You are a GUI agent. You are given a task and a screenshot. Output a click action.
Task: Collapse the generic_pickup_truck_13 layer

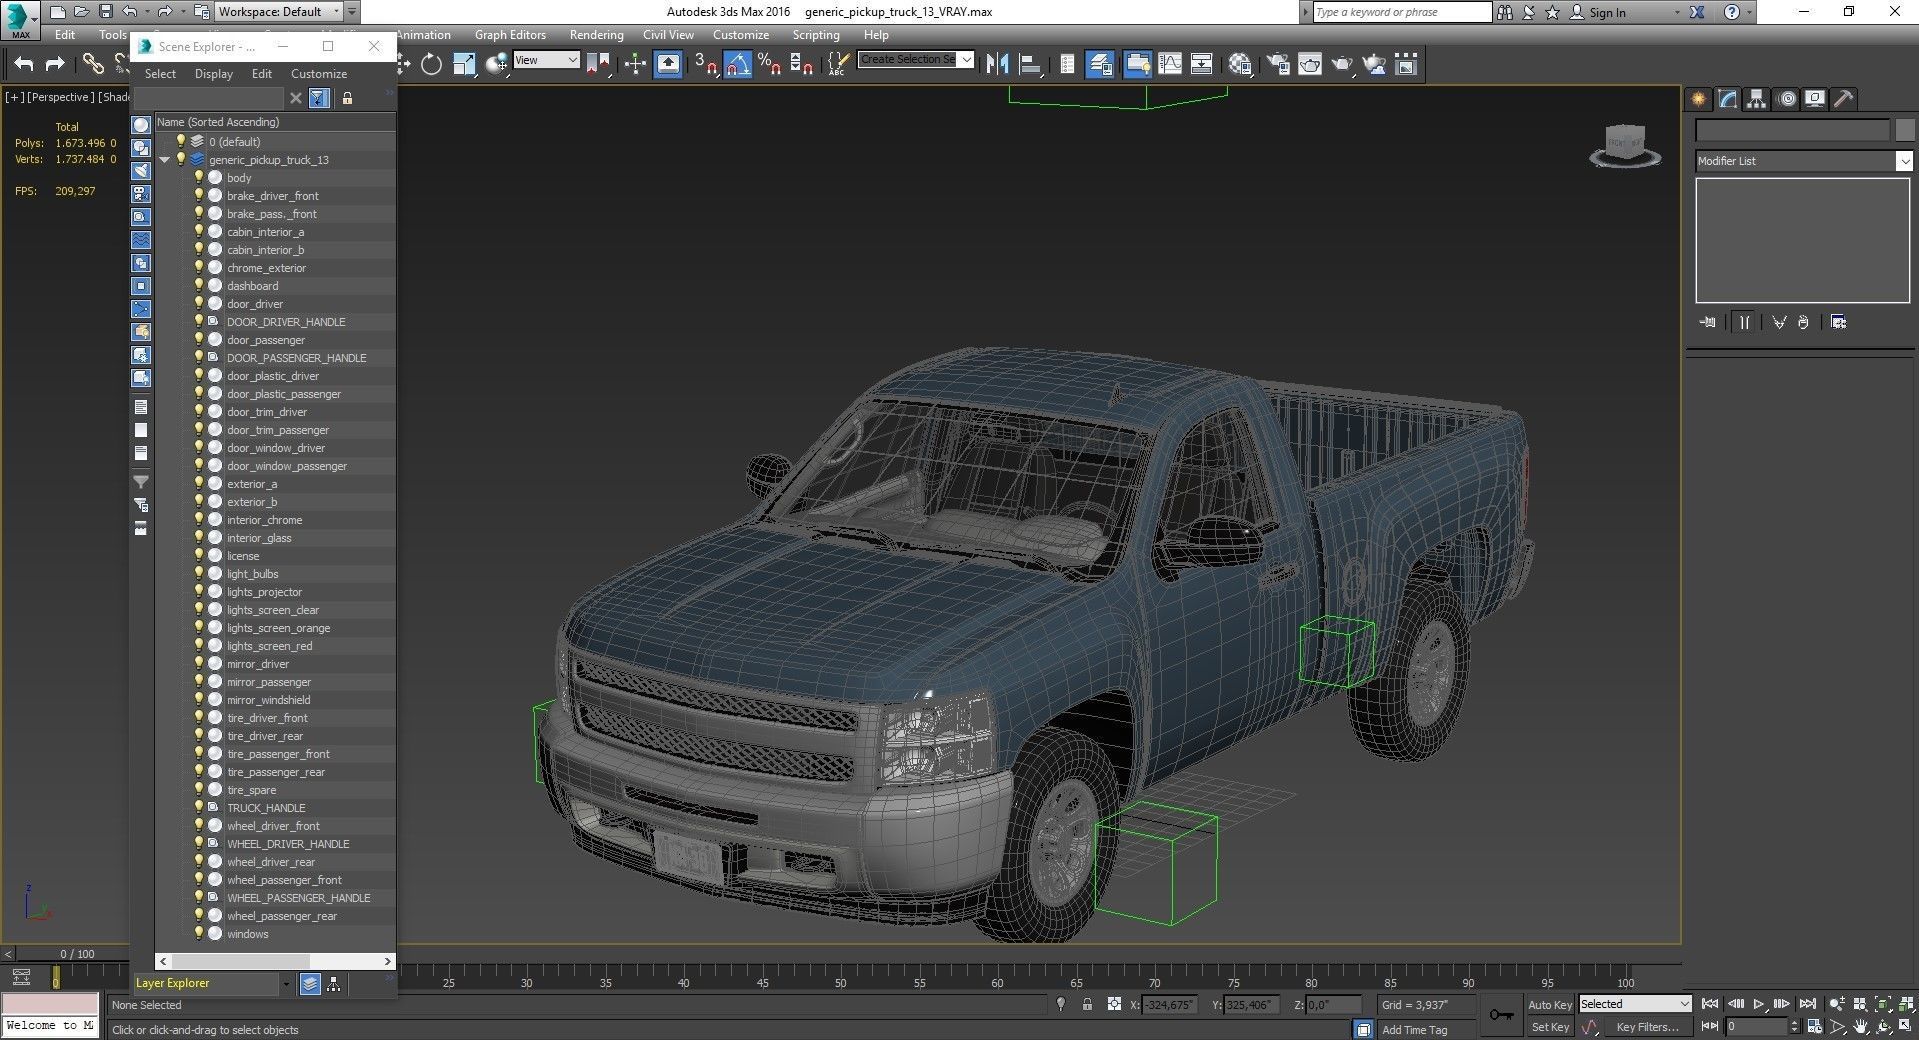click(x=165, y=160)
